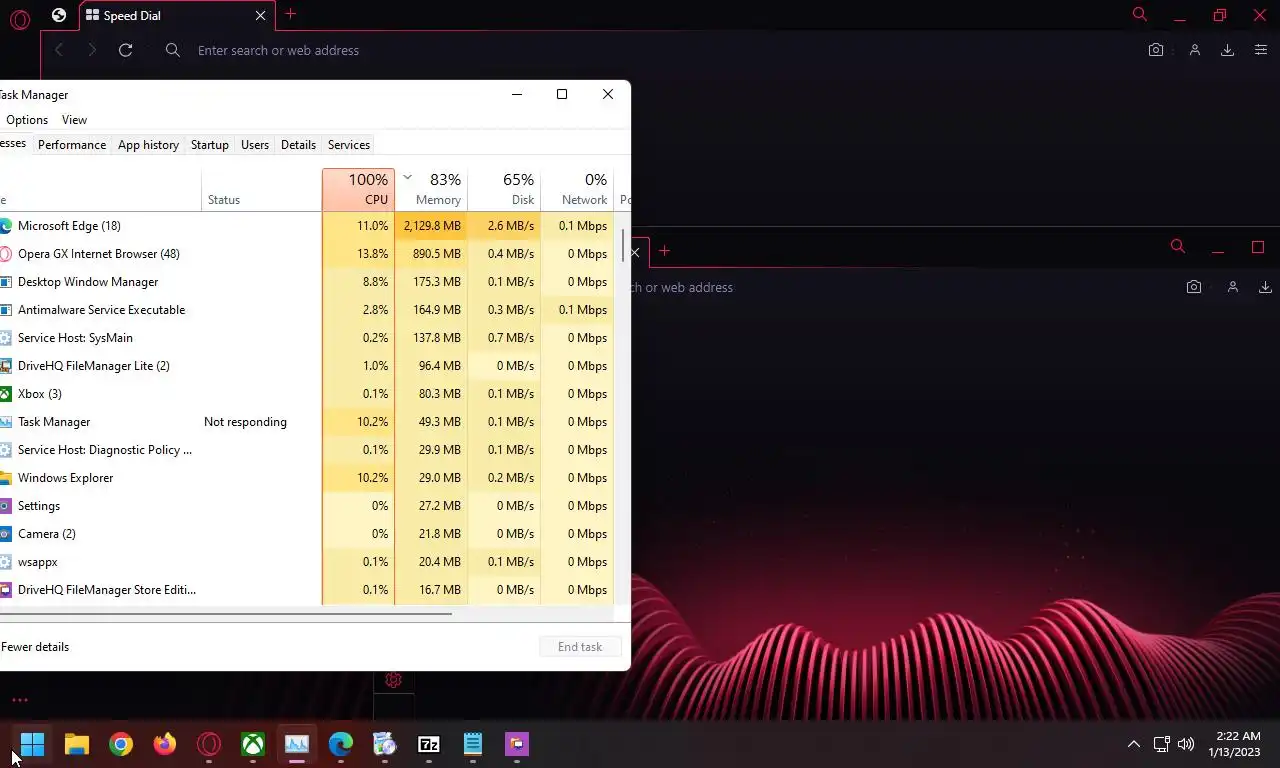The width and height of the screenshot is (1280, 768).
Task: Select the Antimalware Service Executable row
Action: 306,310
